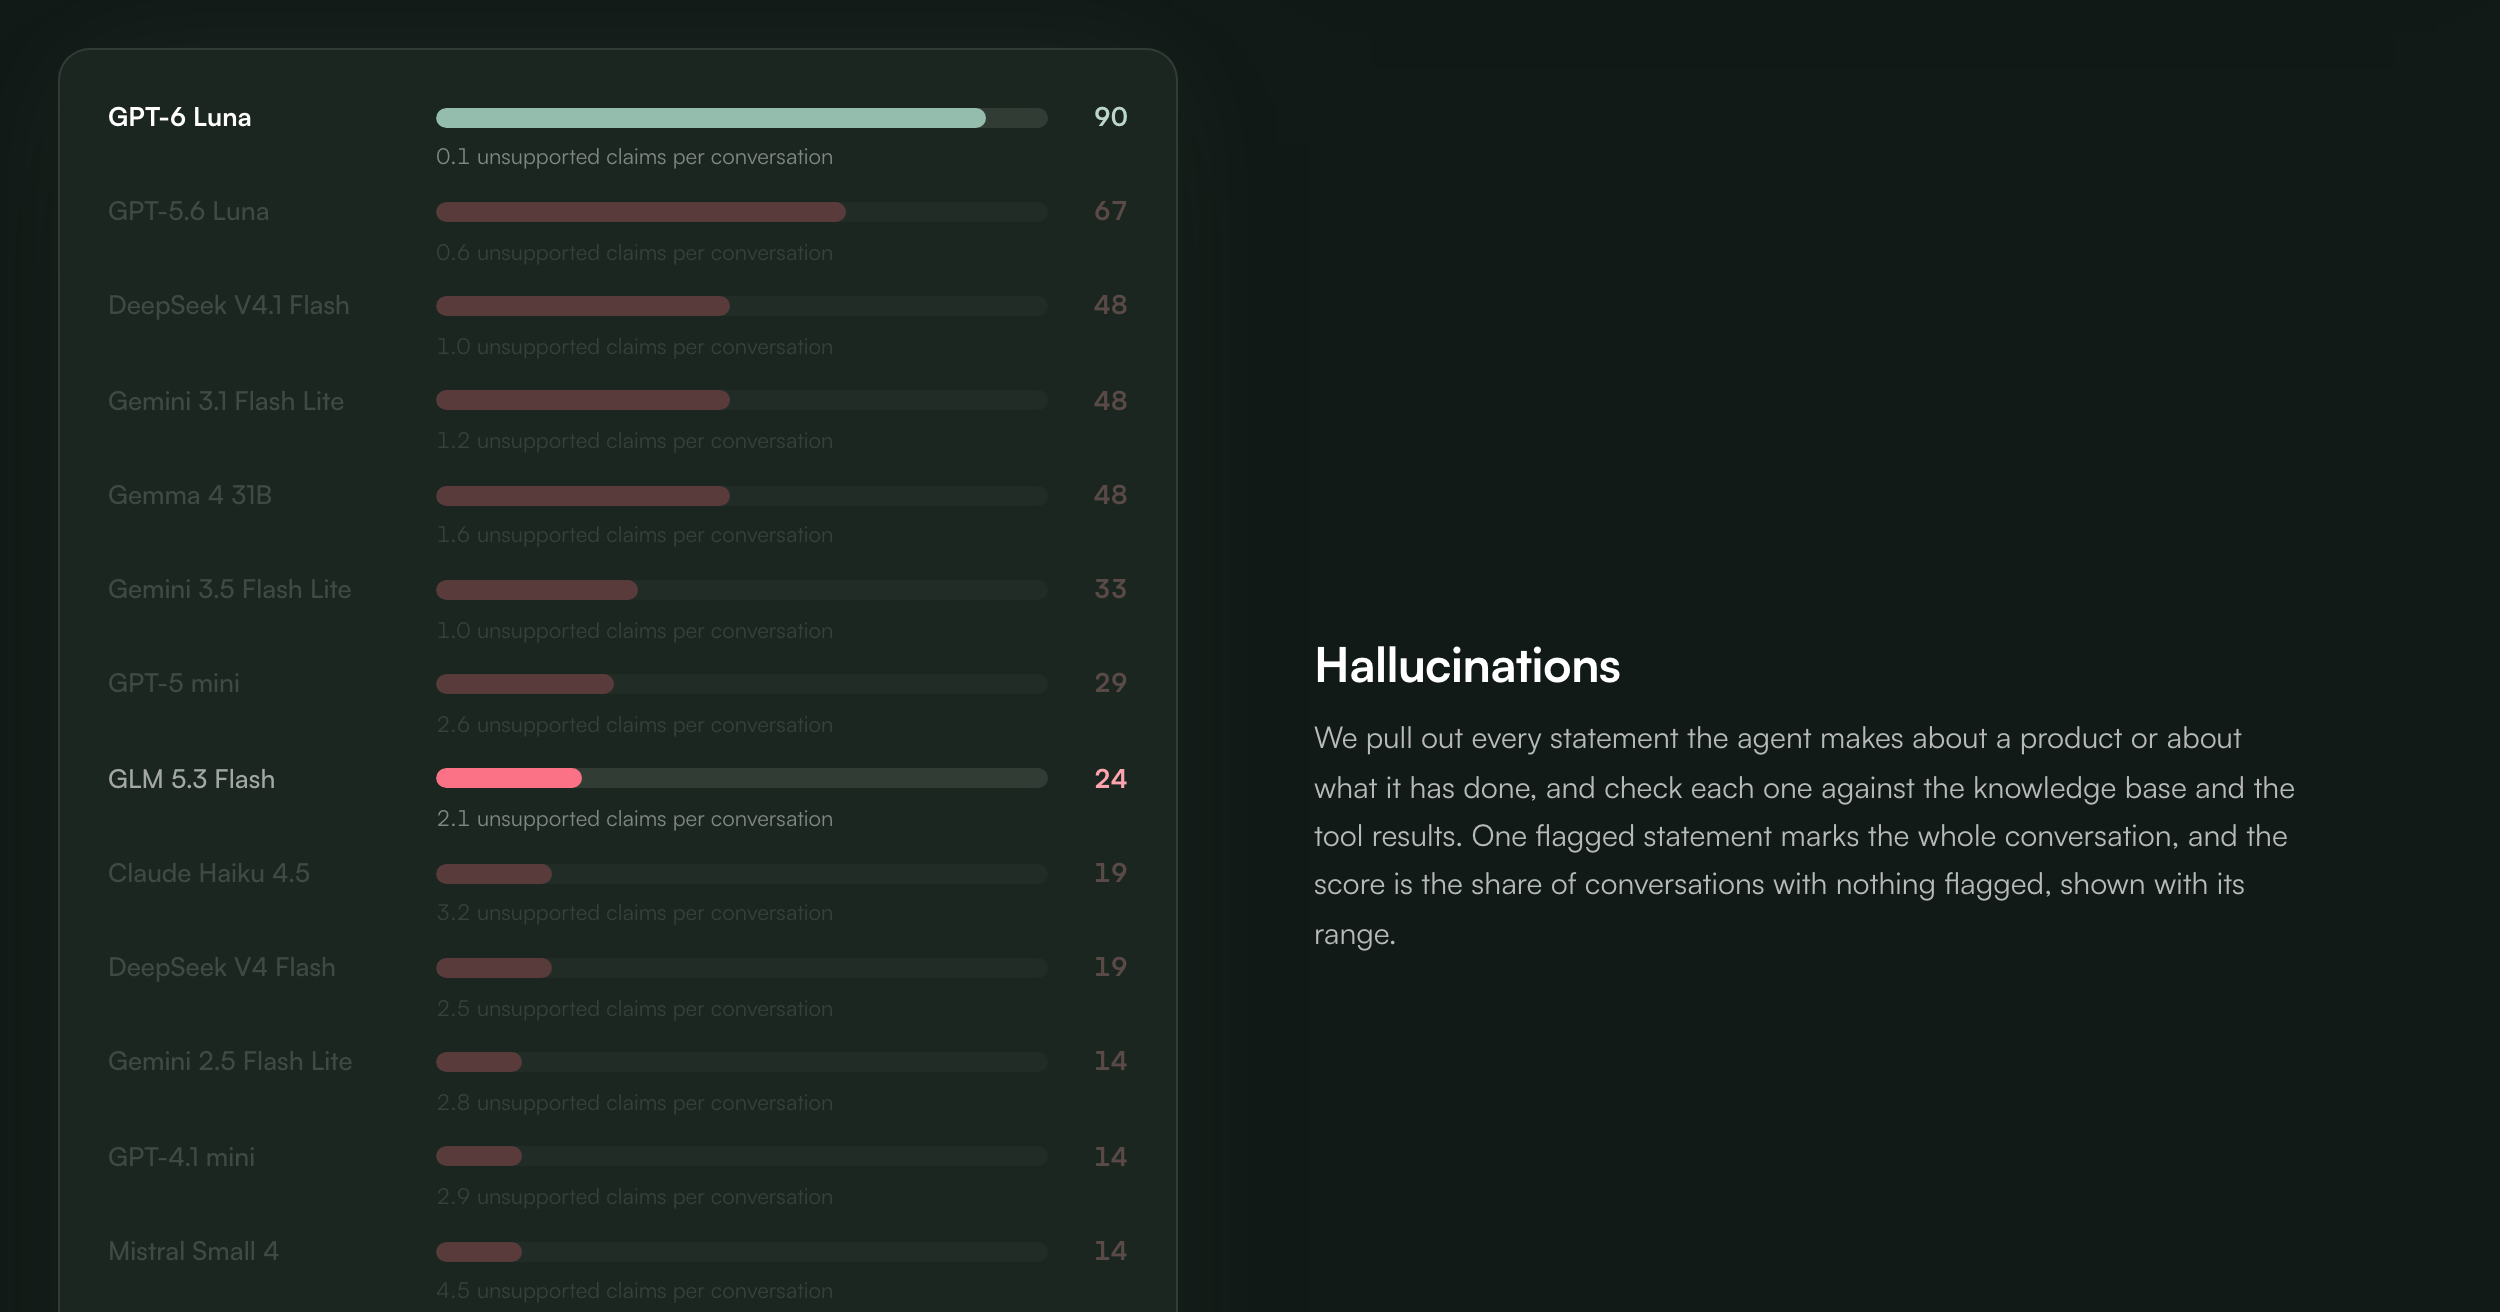The image size is (2500, 1312).
Task: Click the '0.1 unsupported claims per conversation' text
Action: pos(634,157)
